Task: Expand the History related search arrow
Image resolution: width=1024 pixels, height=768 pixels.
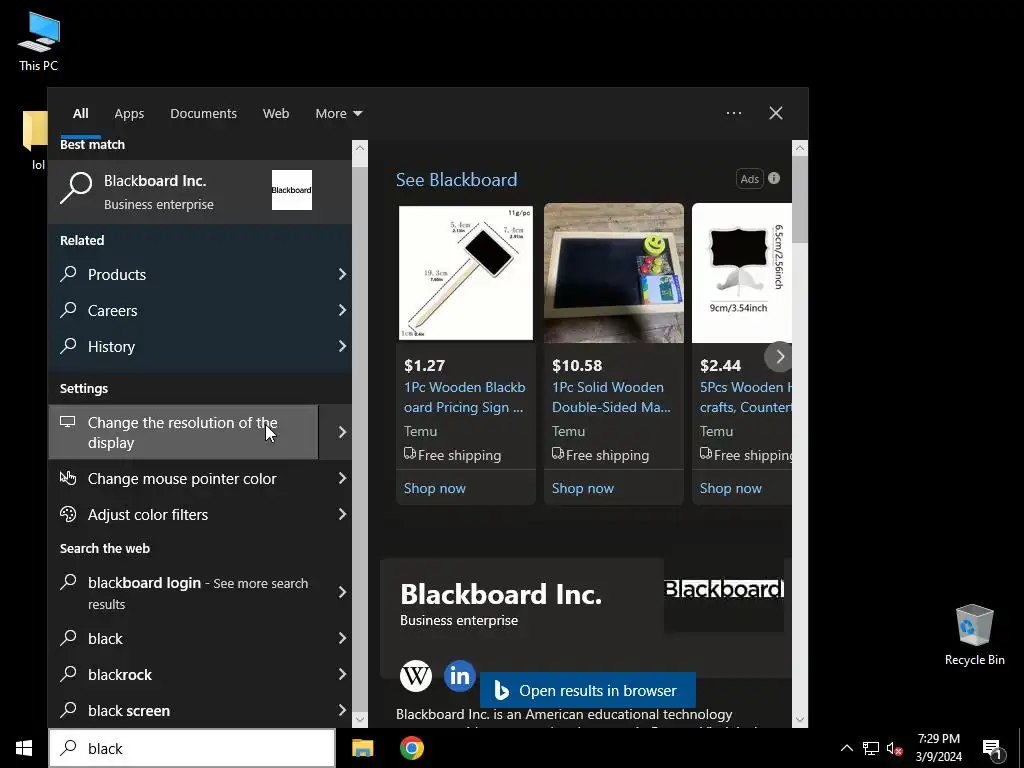Action: click(342, 346)
